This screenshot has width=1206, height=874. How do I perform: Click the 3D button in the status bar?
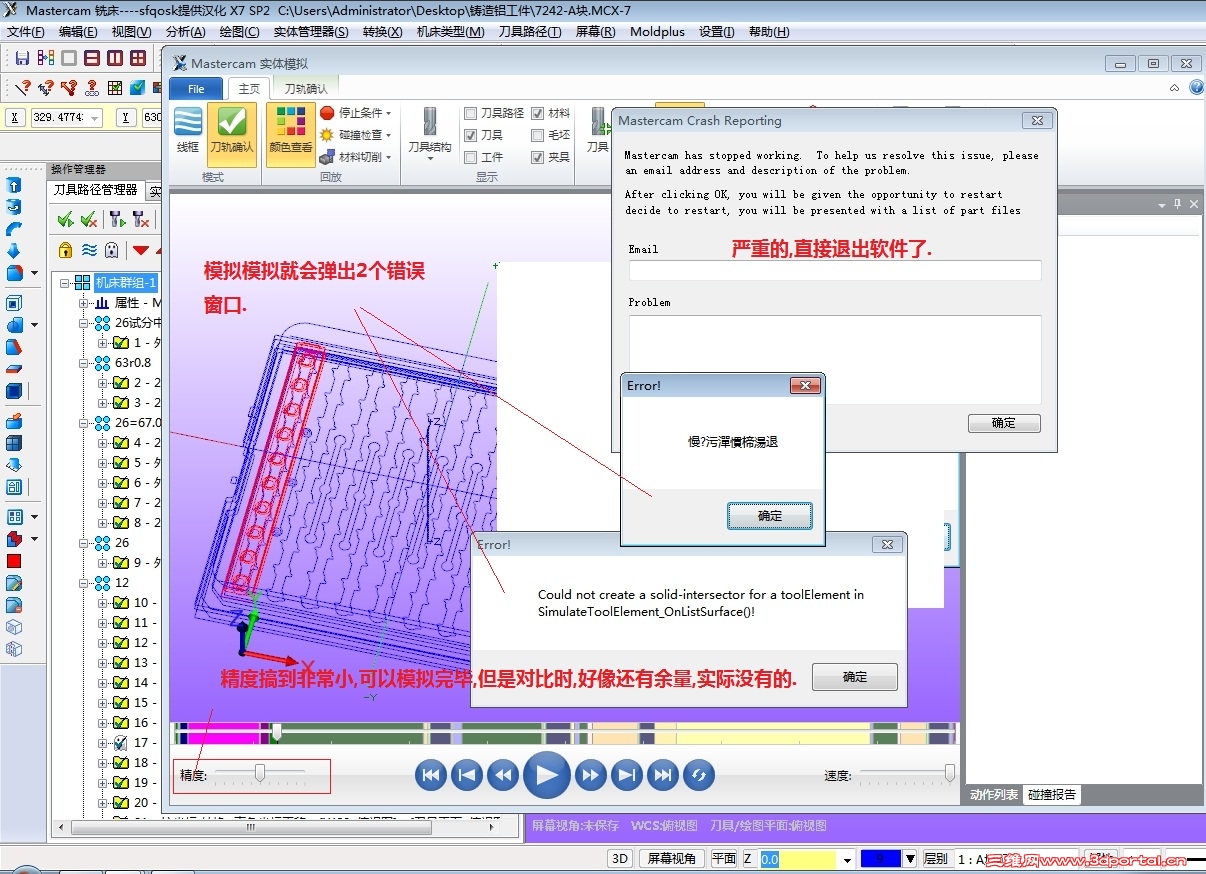click(620, 858)
